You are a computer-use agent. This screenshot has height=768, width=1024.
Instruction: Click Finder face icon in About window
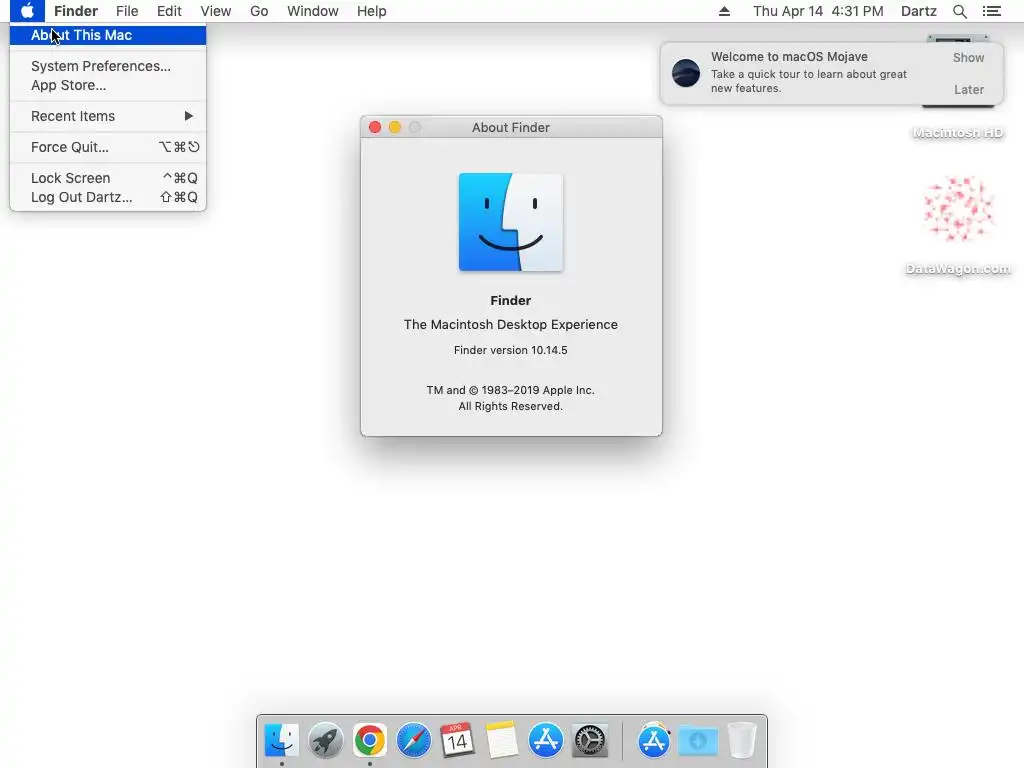pos(511,222)
